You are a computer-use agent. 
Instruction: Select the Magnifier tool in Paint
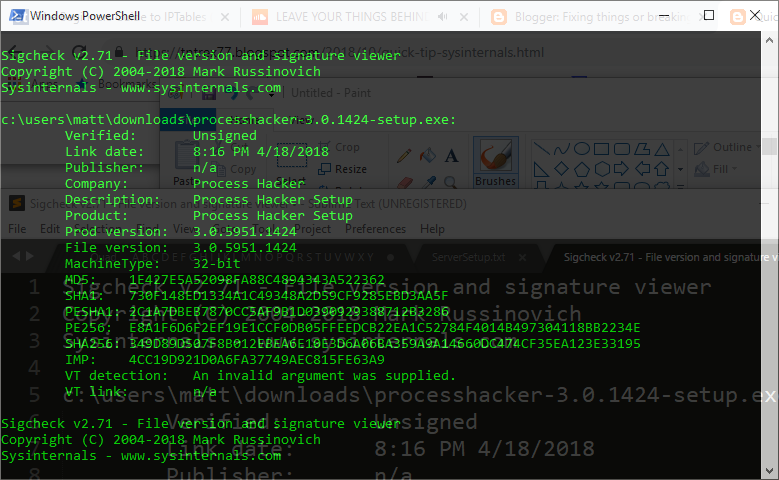451,182
